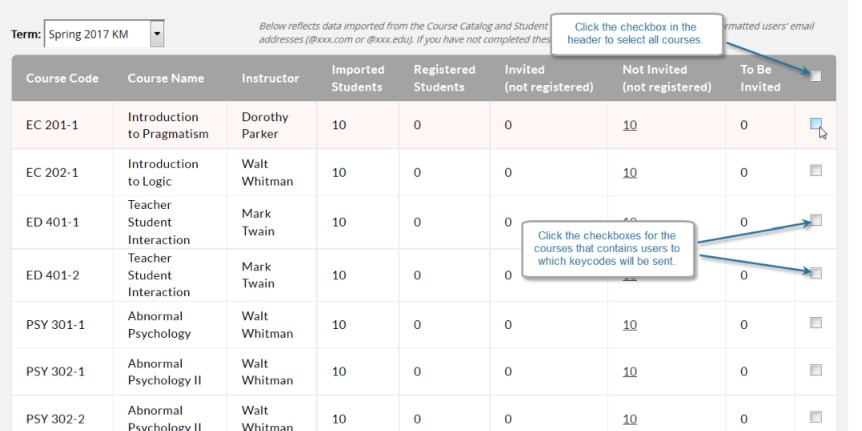Check the ED 401-2 row checkbox
The image size is (862, 431).
pyautogui.click(x=816, y=273)
